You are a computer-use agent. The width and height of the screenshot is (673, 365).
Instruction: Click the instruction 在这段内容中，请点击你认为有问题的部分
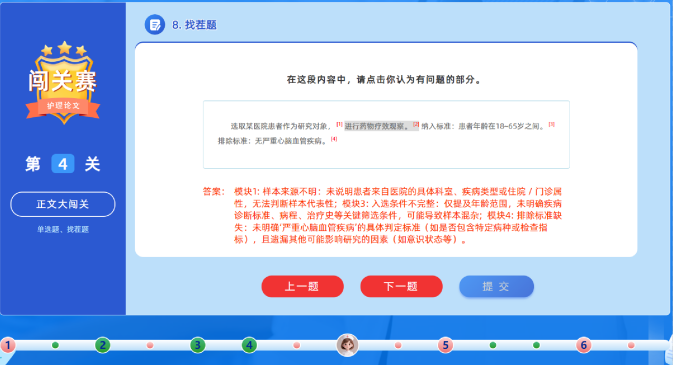[x=385, y=79]
